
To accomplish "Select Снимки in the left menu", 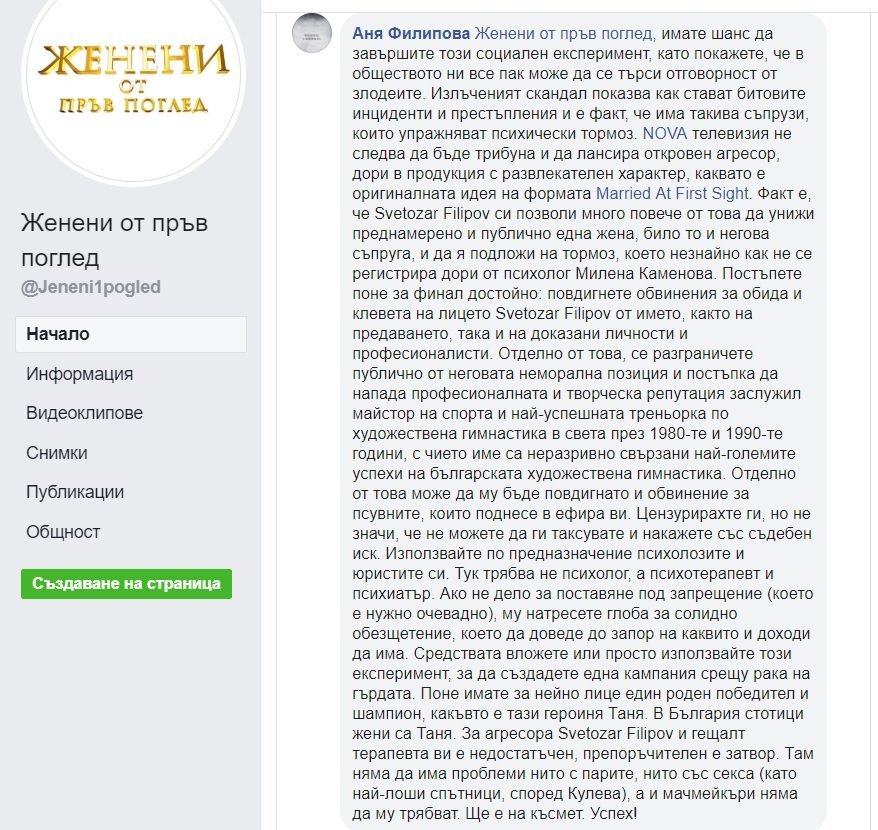I will [x=57, y=453].
